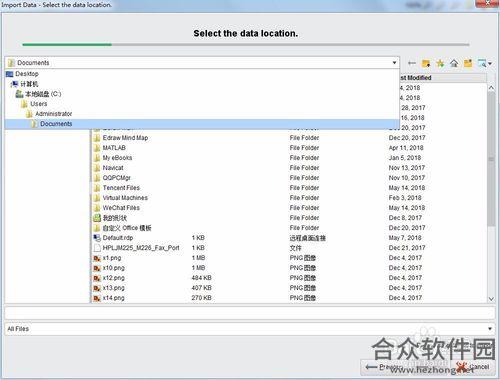The width and height of the screenshot is (500, 380).
Task: Jump to the home directory
Action: click(454, 63)
